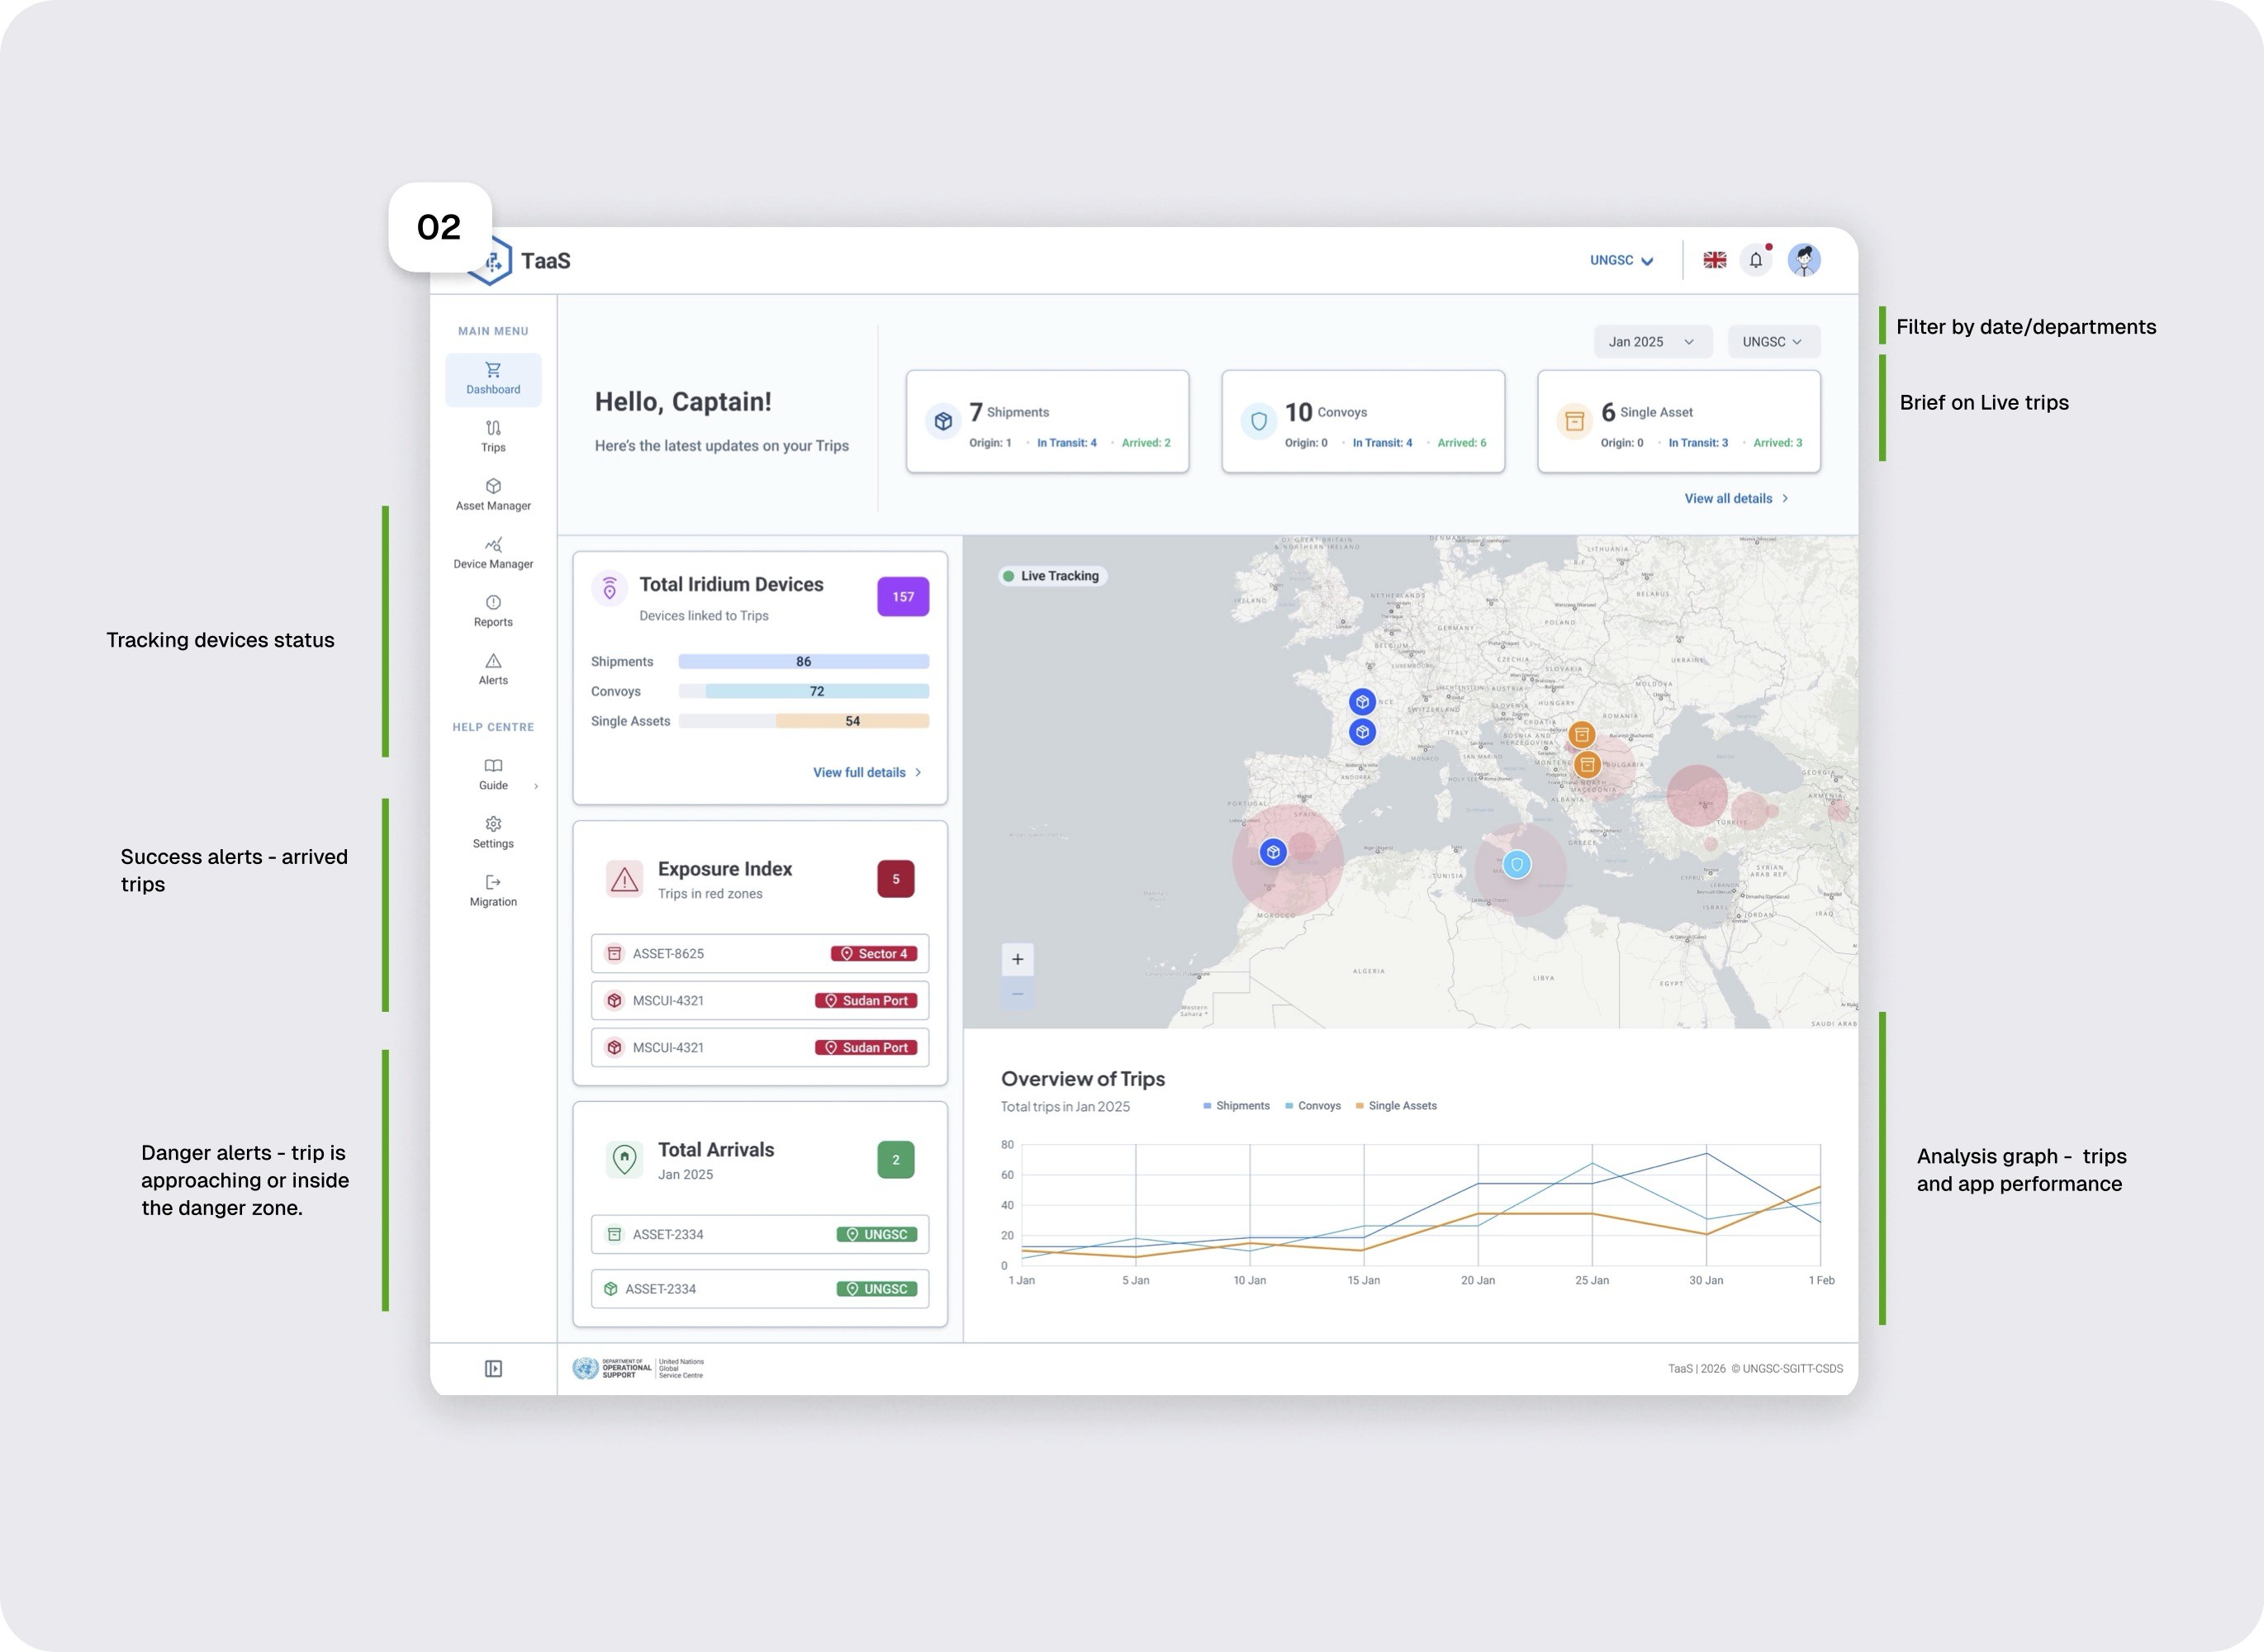Click the Exposure Index warning triangle icon
This screenshot has height=1652, width=2264.
pyautogui.click(x=624, y=879)
